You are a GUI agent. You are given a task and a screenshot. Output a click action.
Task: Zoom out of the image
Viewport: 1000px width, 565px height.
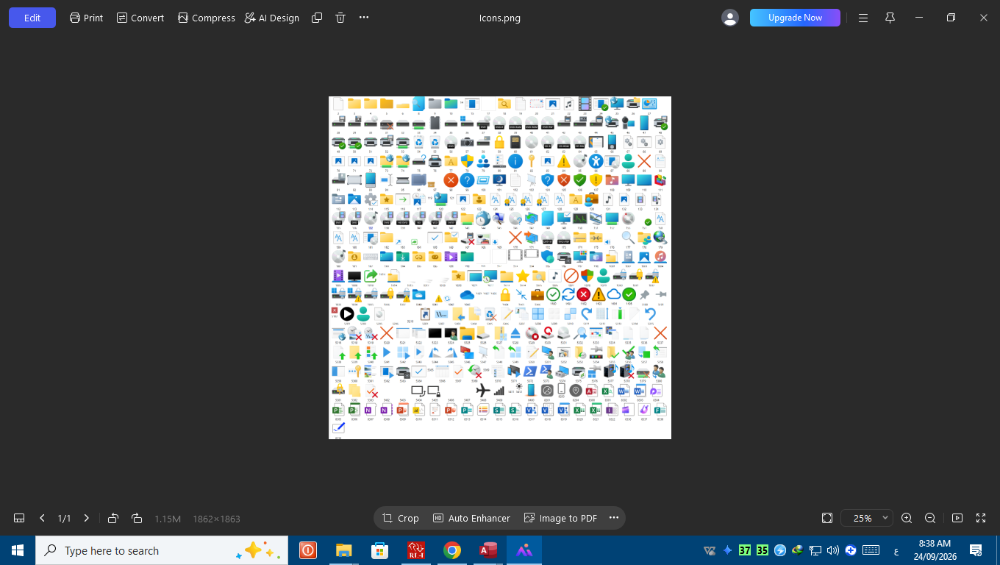point(930,518)
